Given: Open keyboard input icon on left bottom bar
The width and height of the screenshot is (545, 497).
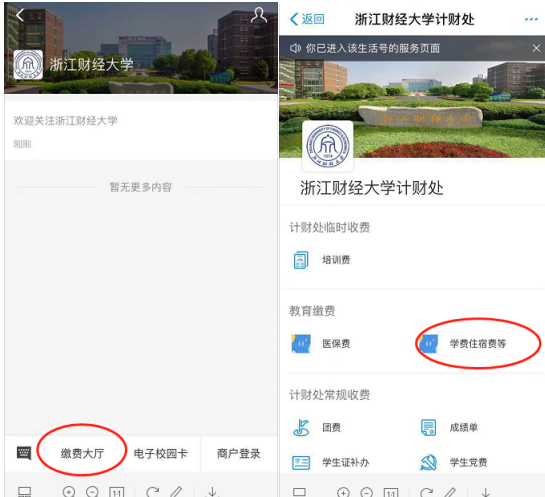Looking at the screenshot, I should [24, 453].
